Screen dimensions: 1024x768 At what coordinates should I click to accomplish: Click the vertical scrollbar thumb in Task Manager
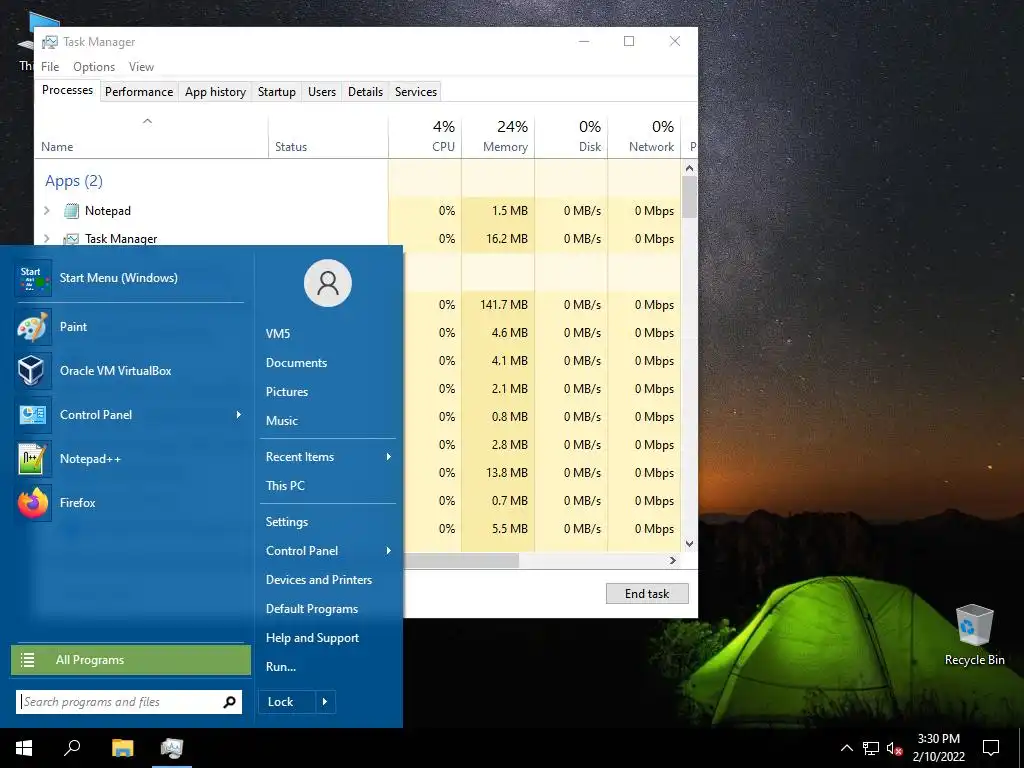(x=689, y=197)
